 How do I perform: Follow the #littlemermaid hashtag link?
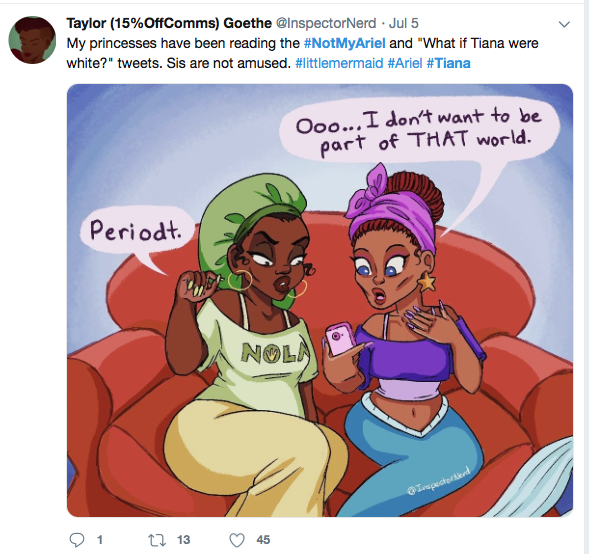coord(339,63)
